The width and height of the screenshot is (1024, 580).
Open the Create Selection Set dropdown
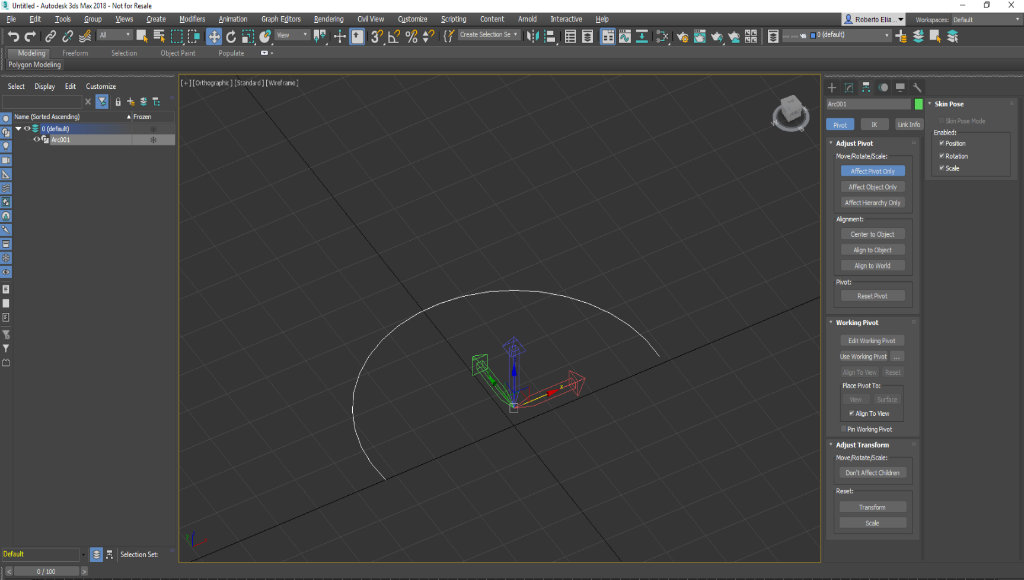(488, 35)
